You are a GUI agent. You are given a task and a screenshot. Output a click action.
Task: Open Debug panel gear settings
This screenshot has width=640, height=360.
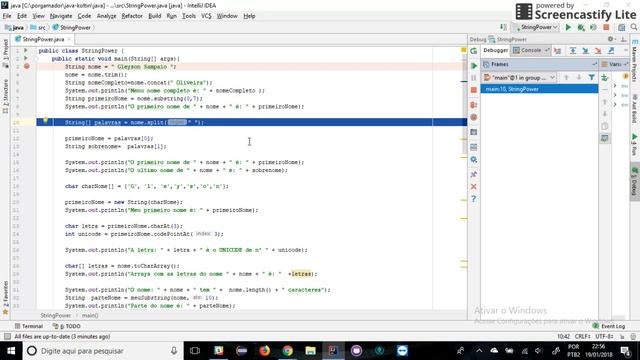pos(611,39)
